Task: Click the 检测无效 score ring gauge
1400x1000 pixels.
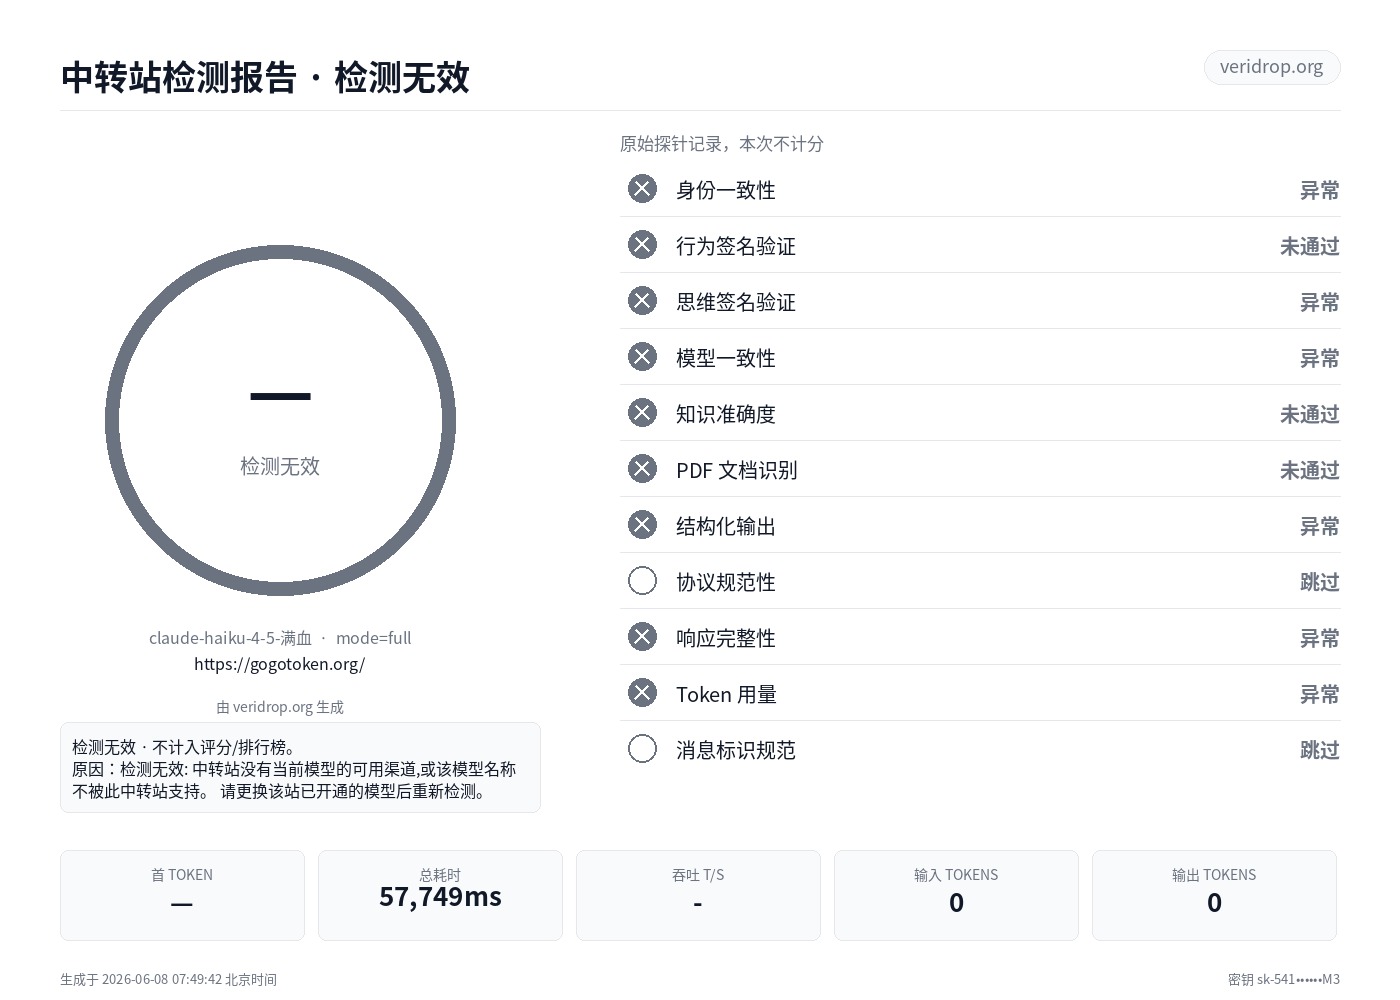Action: click(280, 420)
